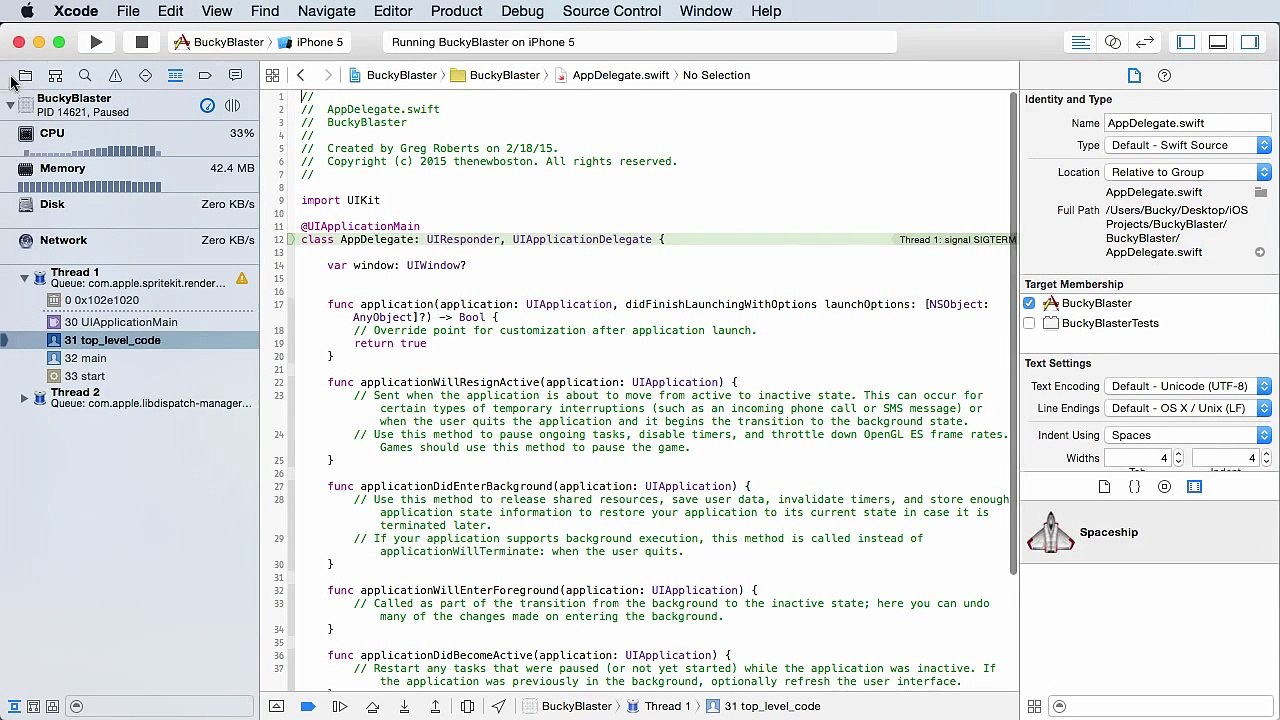This screenshot has width=1280, height=720.
Task: Show the Project navigator folder icon
Action: (x=25, y=76)
